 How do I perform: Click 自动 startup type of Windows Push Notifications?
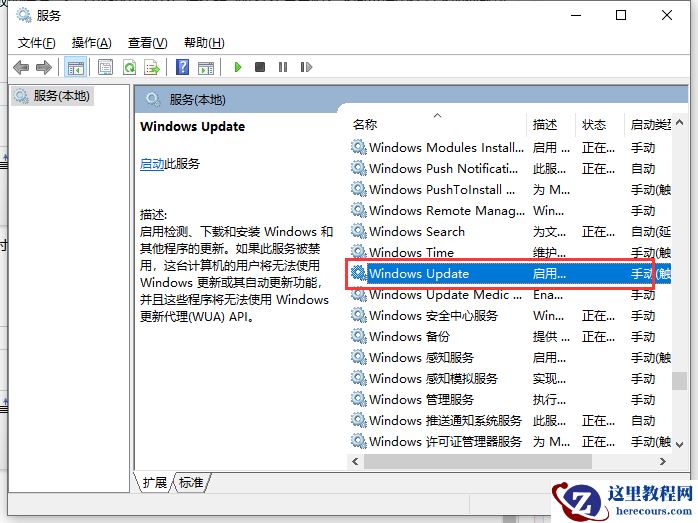[643, 168]
